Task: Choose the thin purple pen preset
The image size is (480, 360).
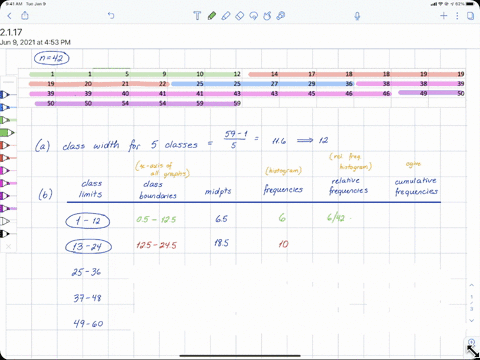Action: pyautogui.click(x=6, y=196)
